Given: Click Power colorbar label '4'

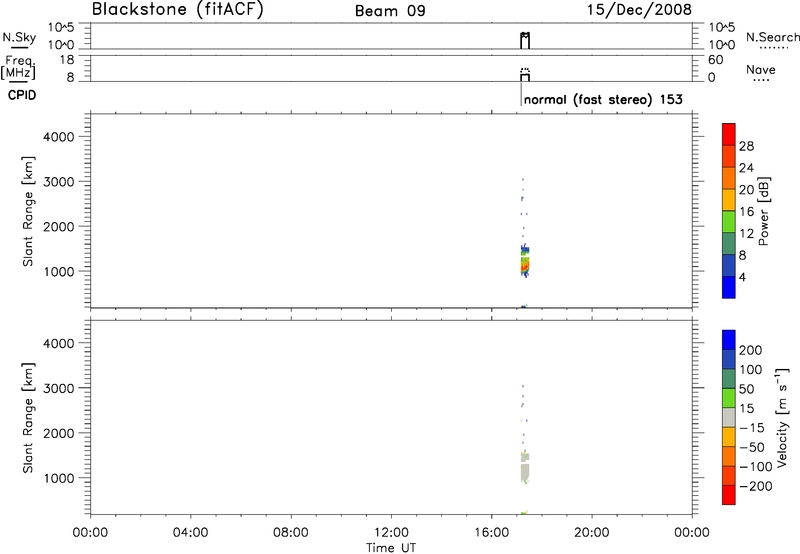Looking at the screenshot, I should [742, 278].
